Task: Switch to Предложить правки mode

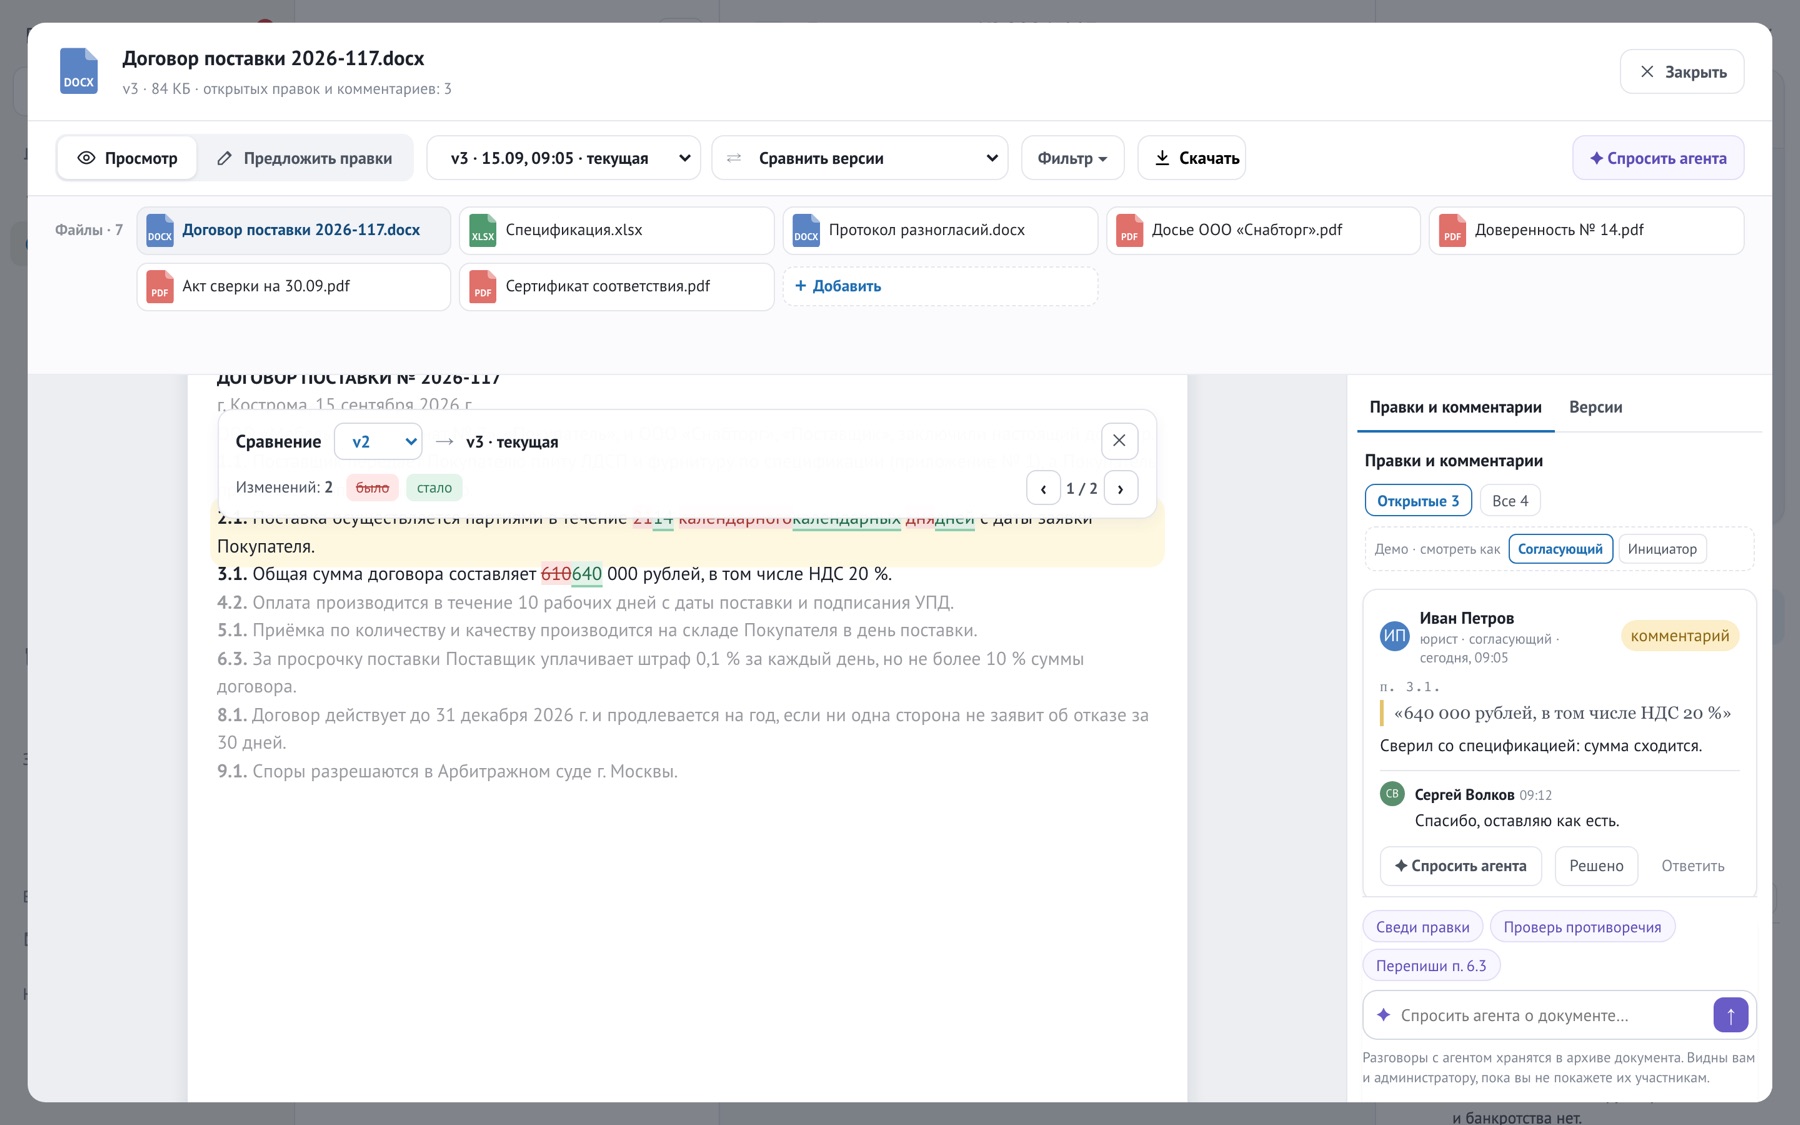Action: pos(304,158)
